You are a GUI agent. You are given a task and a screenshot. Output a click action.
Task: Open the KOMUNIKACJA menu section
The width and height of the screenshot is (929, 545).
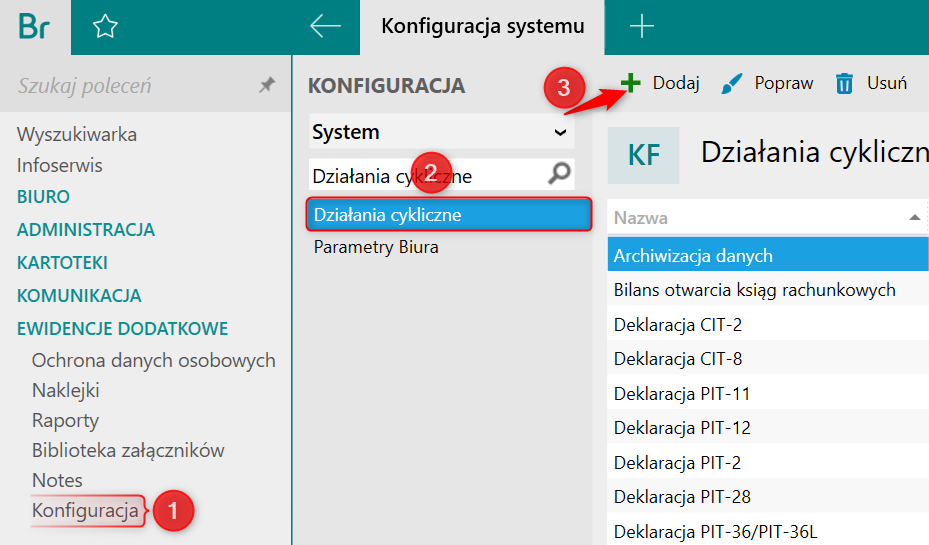[79, 296]
